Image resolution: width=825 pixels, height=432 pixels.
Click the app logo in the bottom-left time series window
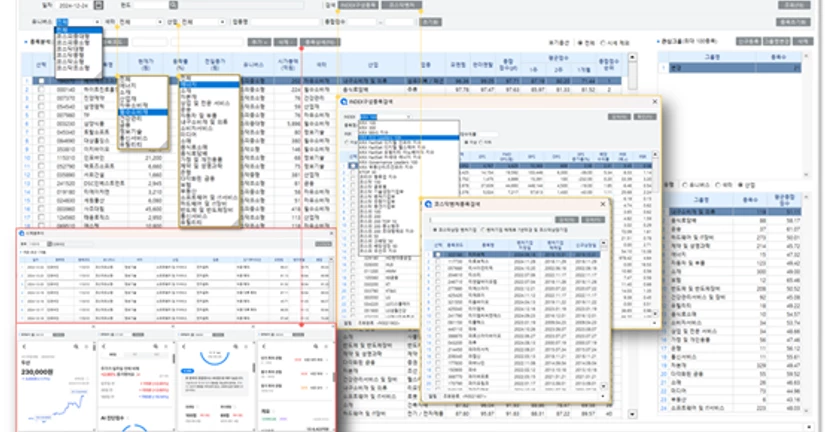(x=22, y=233)
